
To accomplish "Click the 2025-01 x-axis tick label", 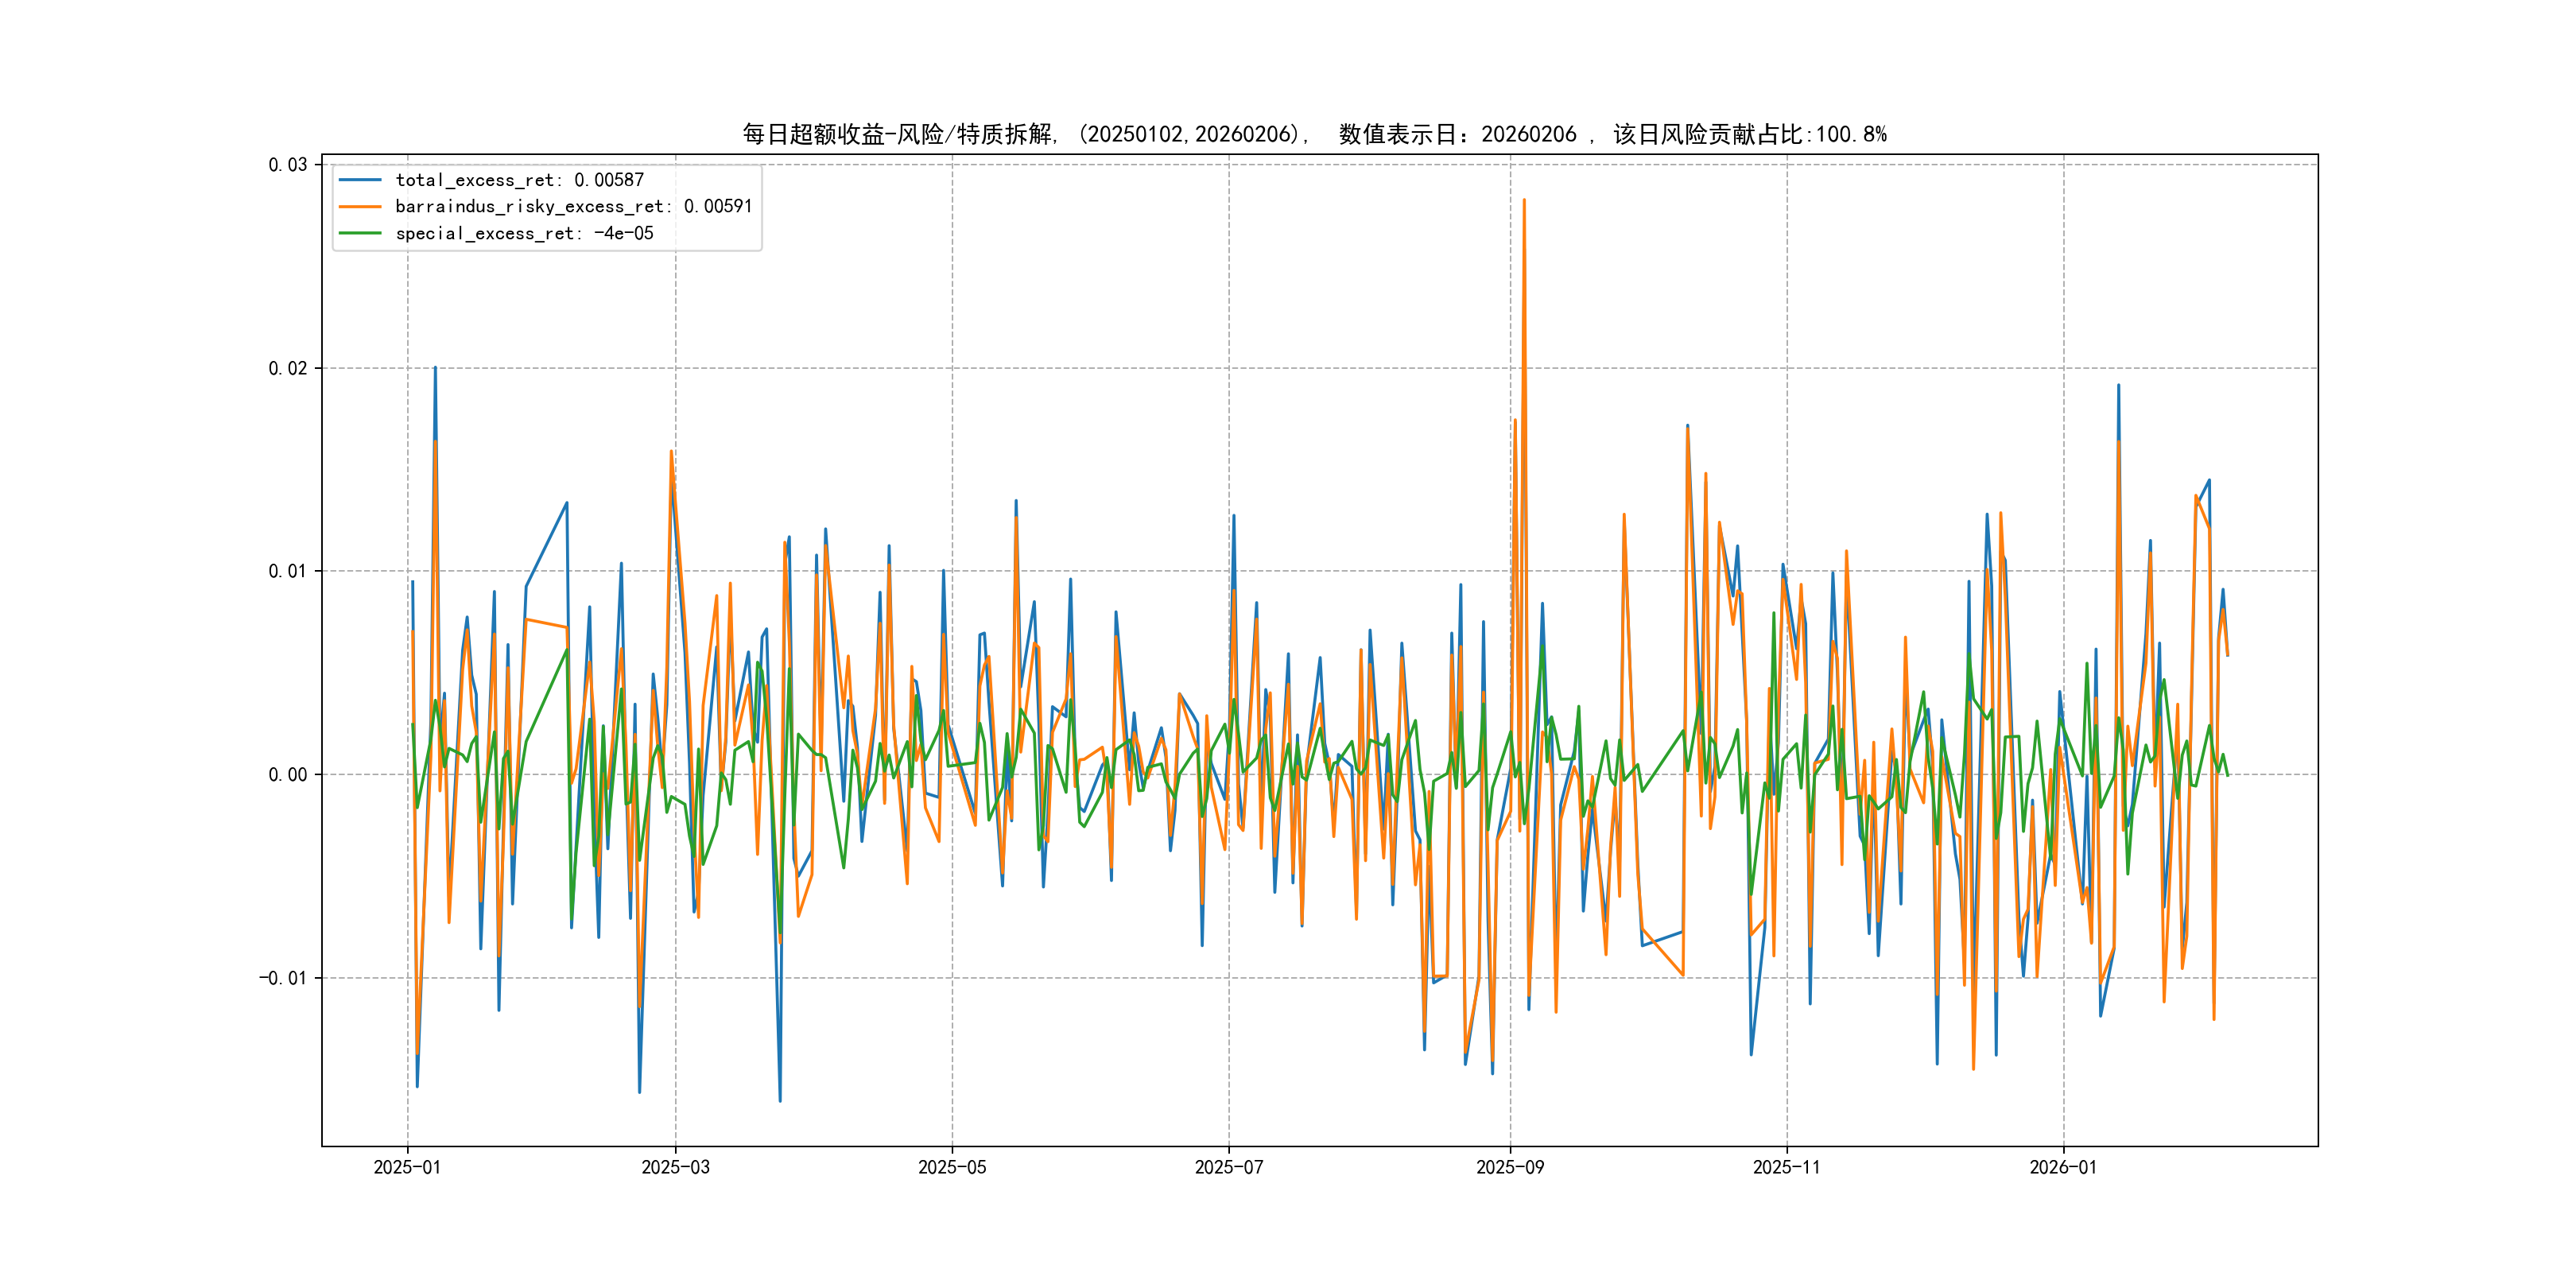I will (407, 1167).
